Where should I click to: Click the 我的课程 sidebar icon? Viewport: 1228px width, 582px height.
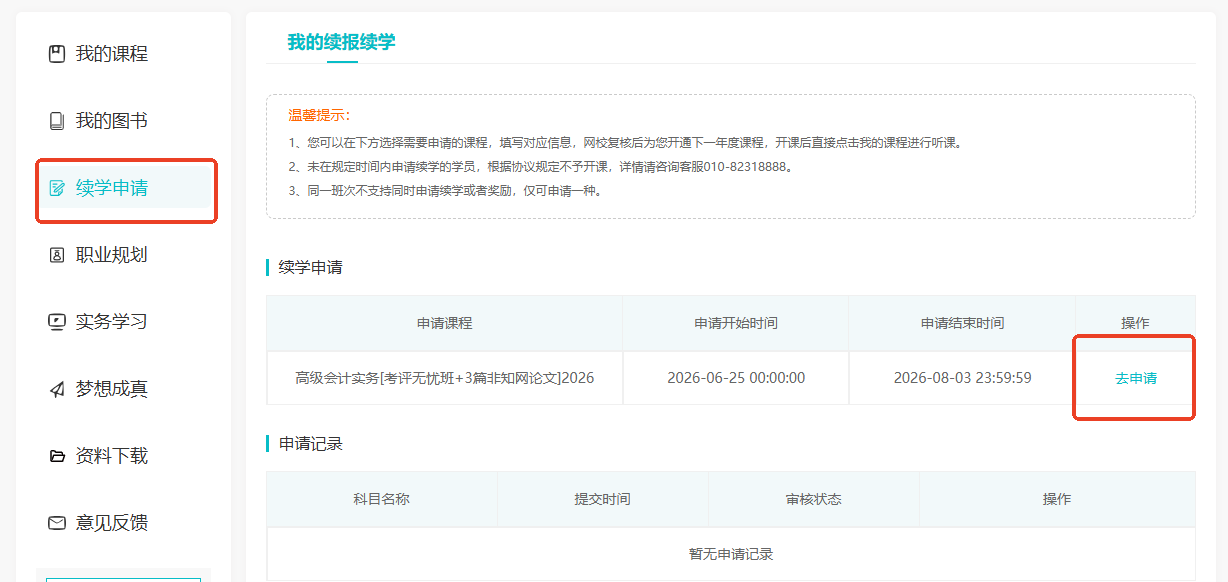coord(57,54)
